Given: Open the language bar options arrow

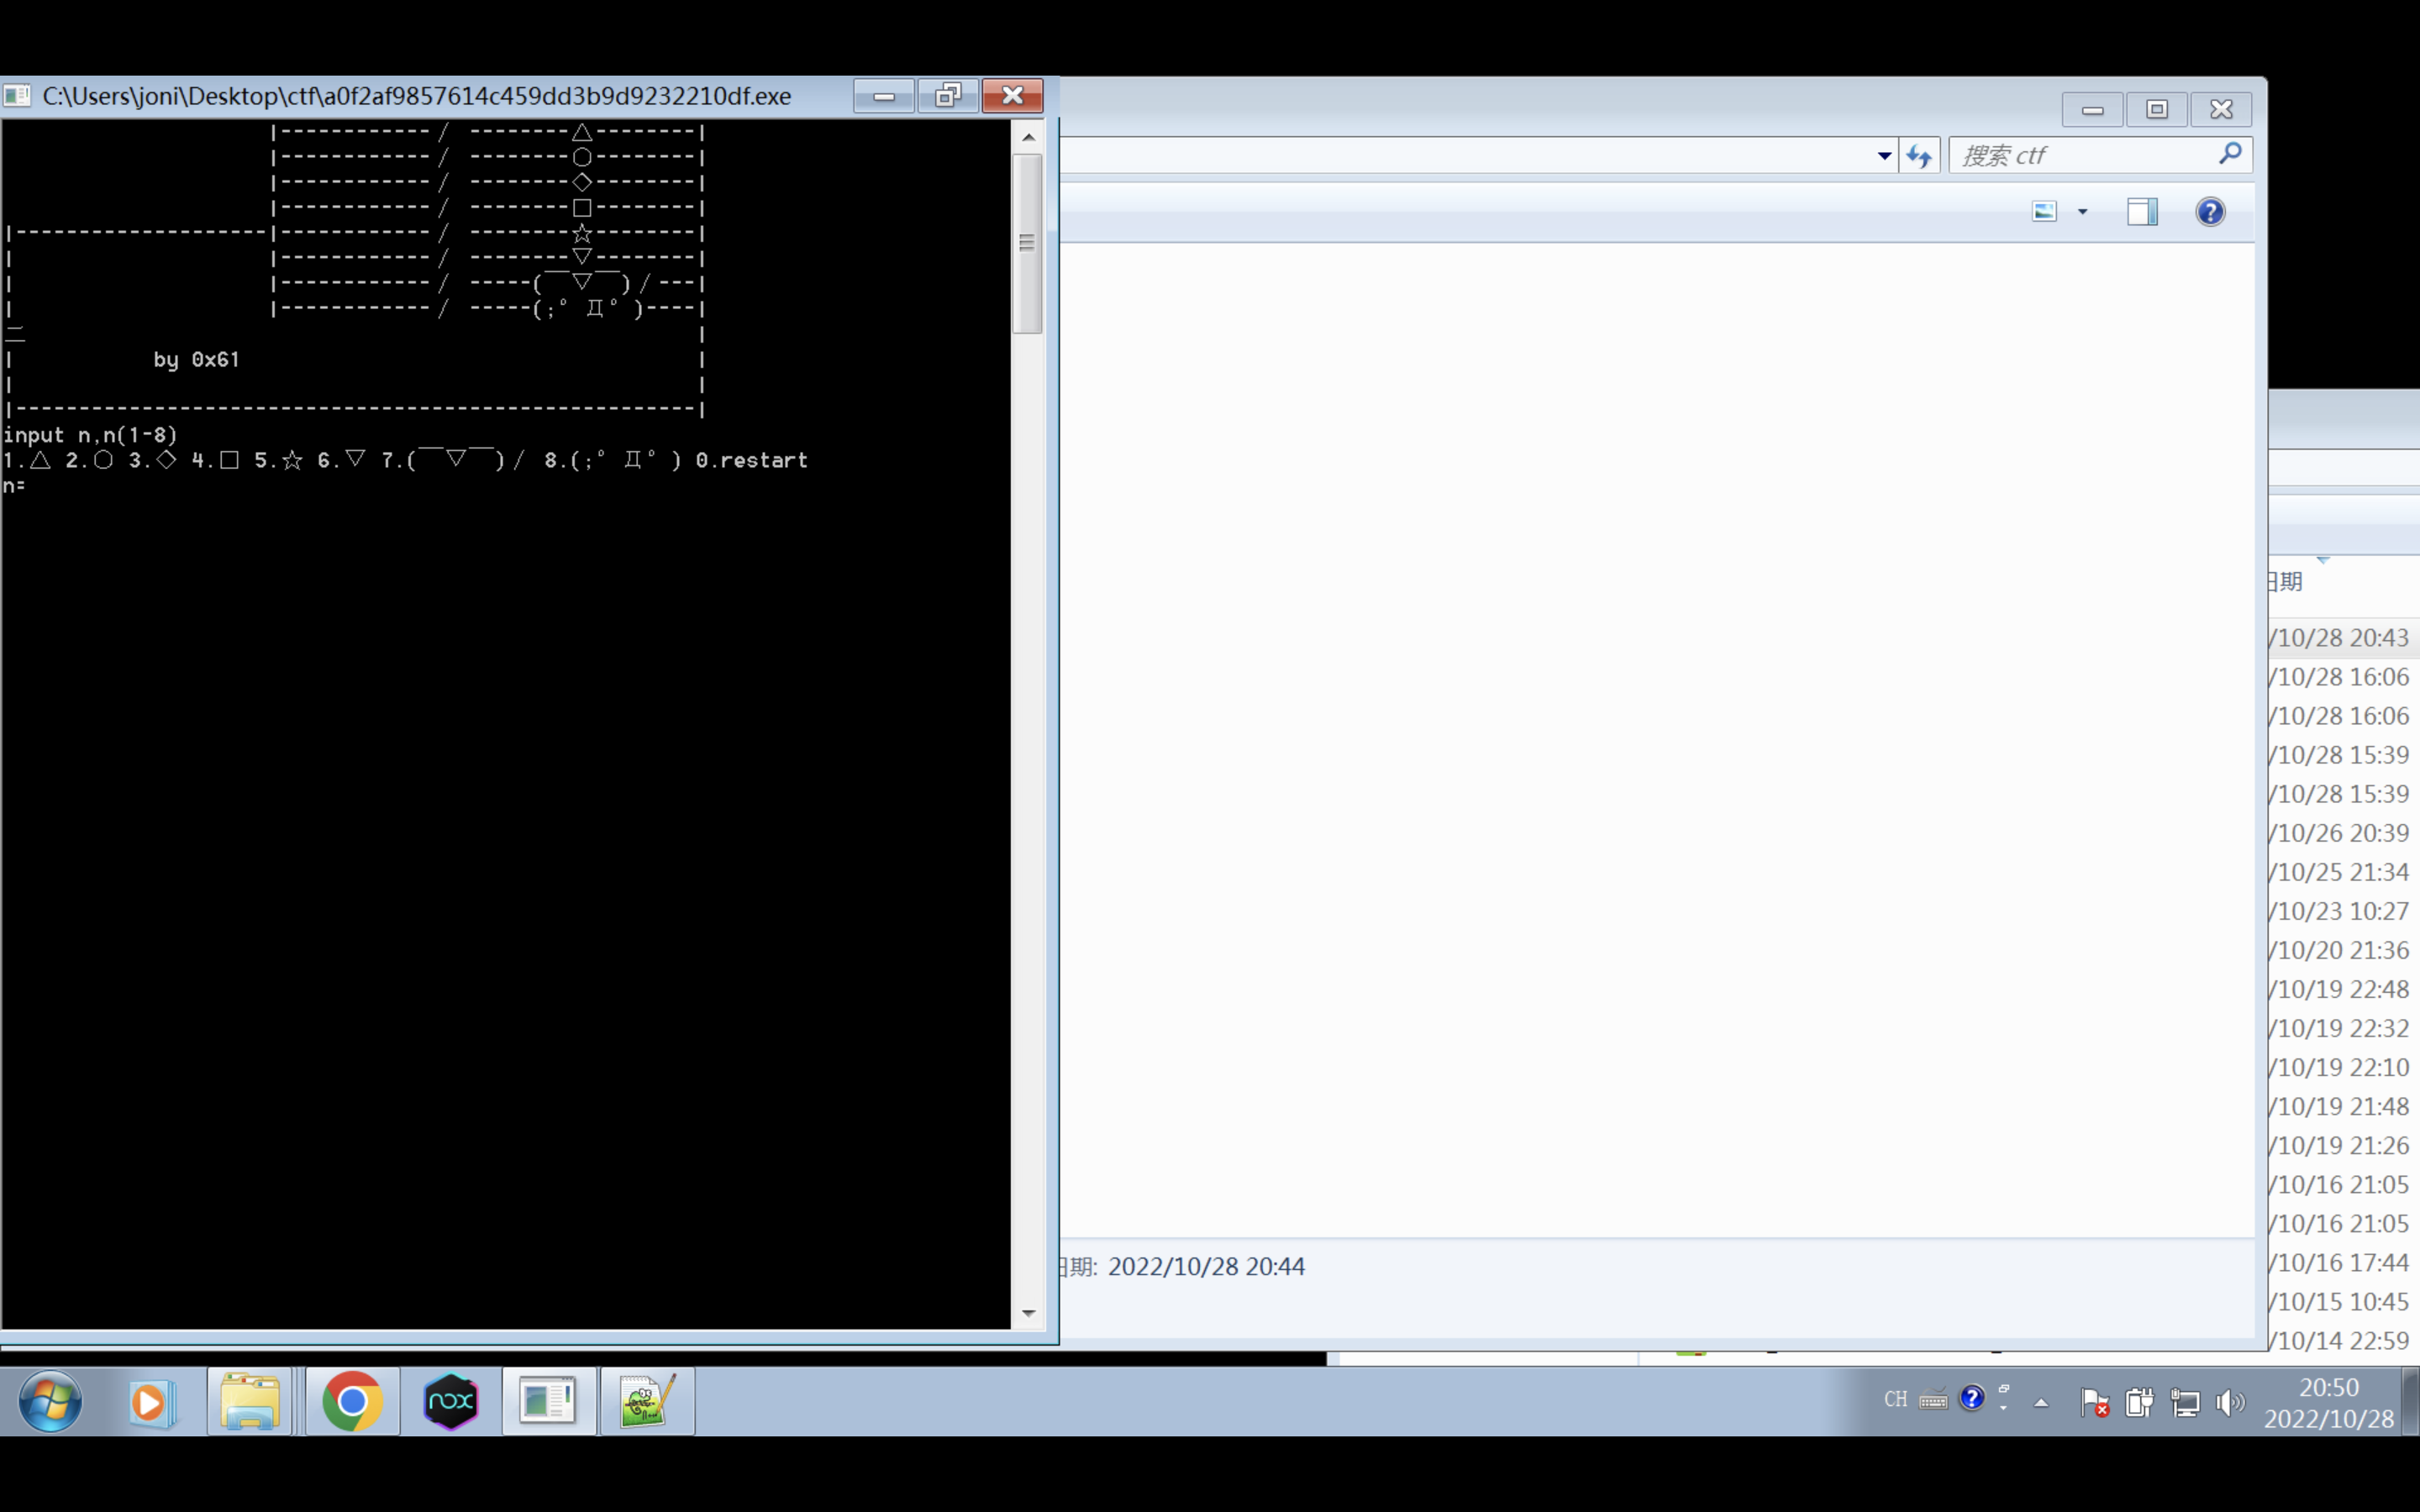Looking at the screenshot, I should coord(2003,1408).
